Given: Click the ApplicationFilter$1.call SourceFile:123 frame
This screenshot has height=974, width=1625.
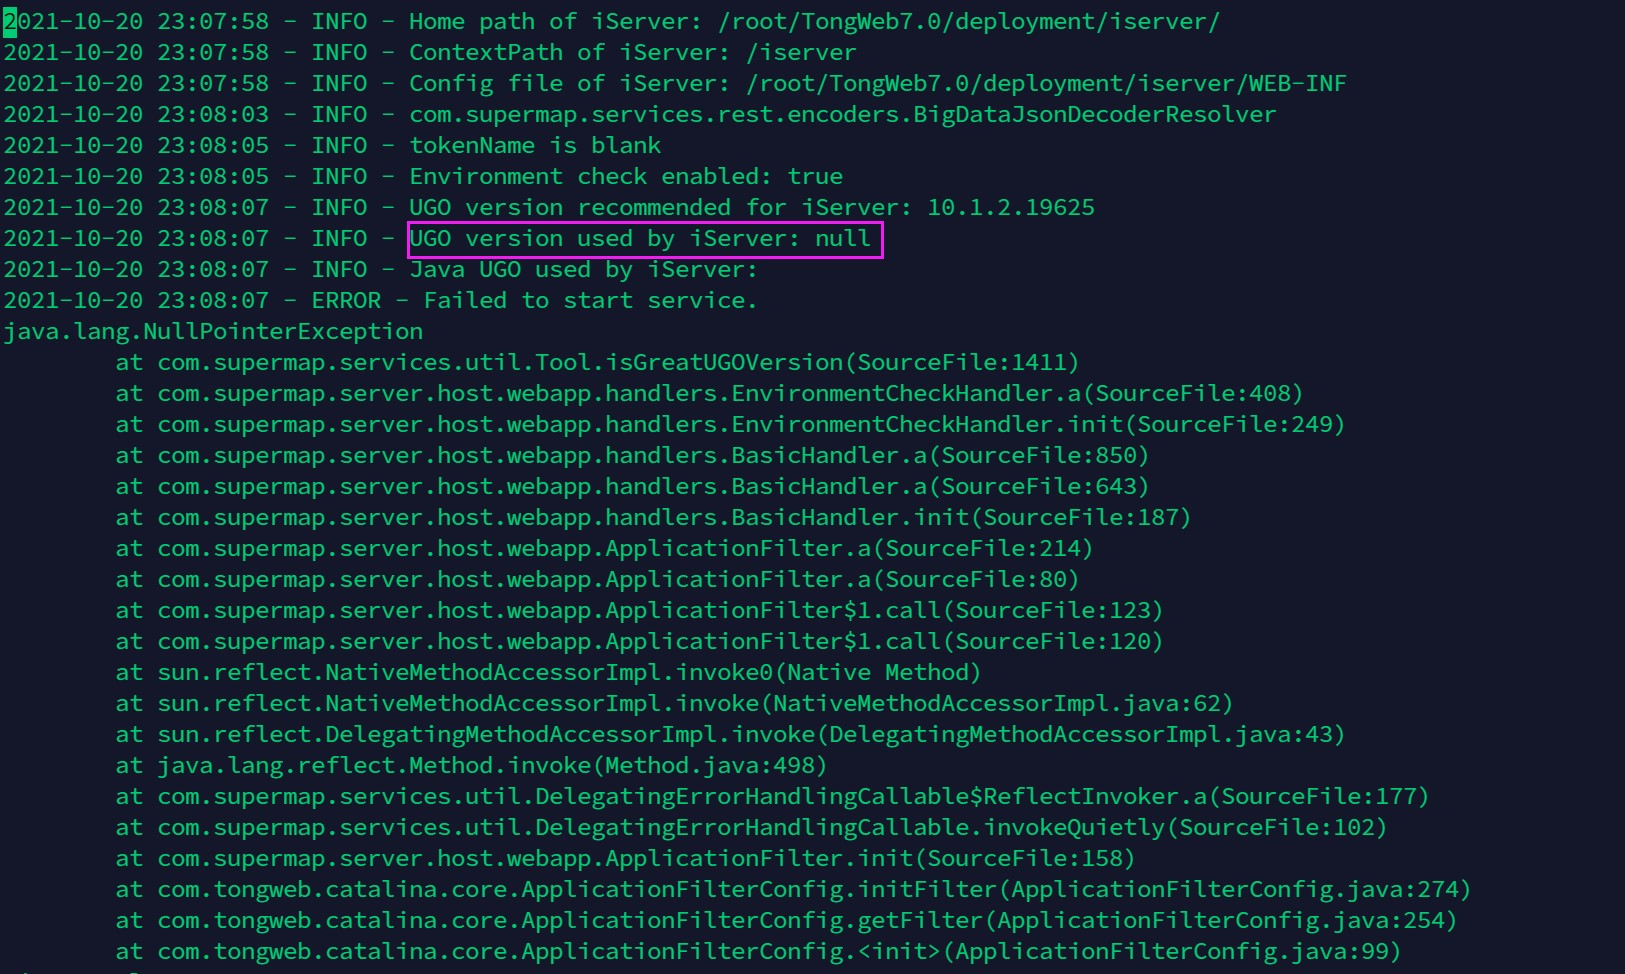Looking at the screenshot, I should pyautogui.click(x=639, y=610).
